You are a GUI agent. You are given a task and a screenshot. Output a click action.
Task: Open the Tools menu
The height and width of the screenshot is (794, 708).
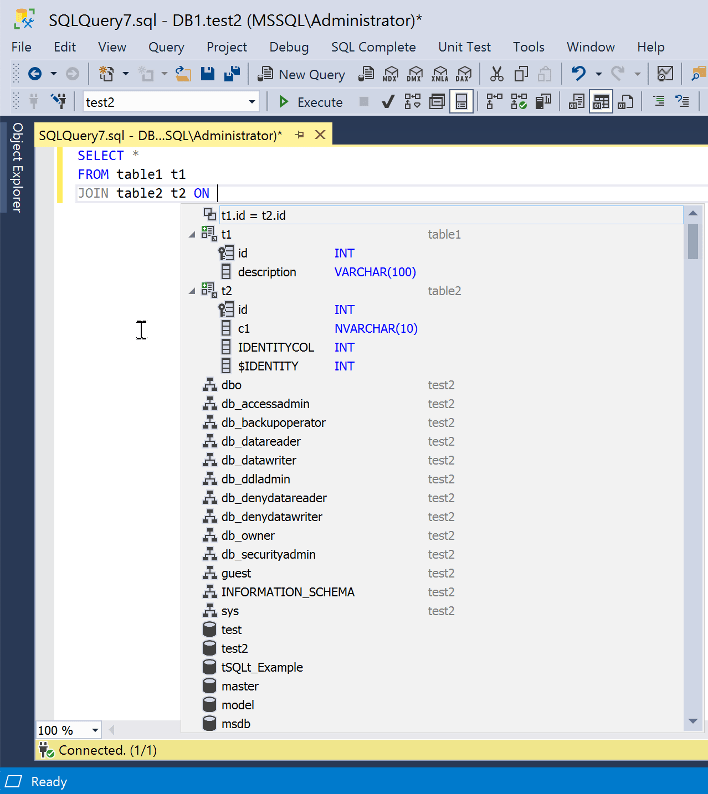[529, 47]
